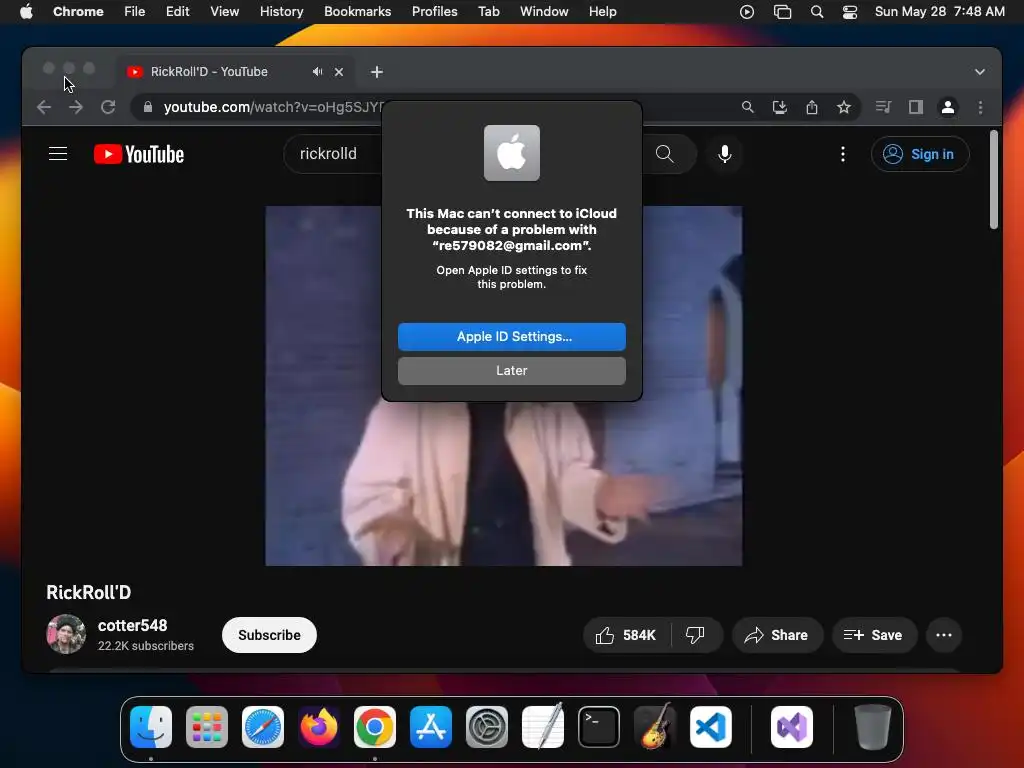Launch GarageBand from the Dock
Screen dimensions: 1024x768
[x=655, y=727]
